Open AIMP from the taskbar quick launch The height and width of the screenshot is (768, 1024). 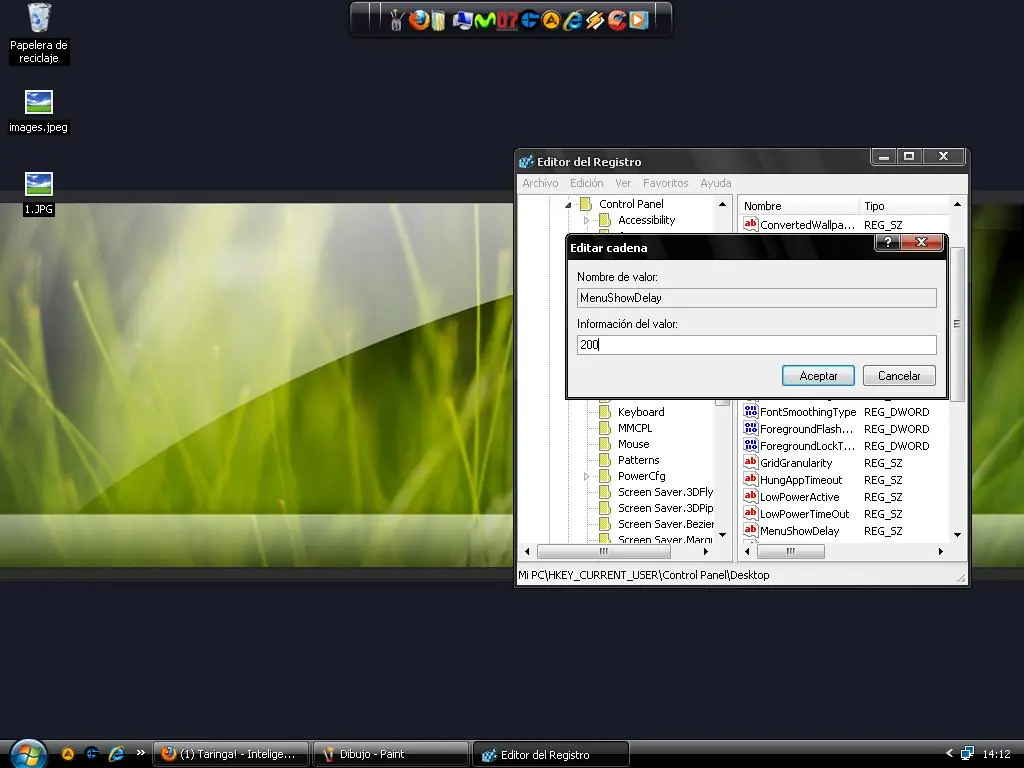coord(68,754)
